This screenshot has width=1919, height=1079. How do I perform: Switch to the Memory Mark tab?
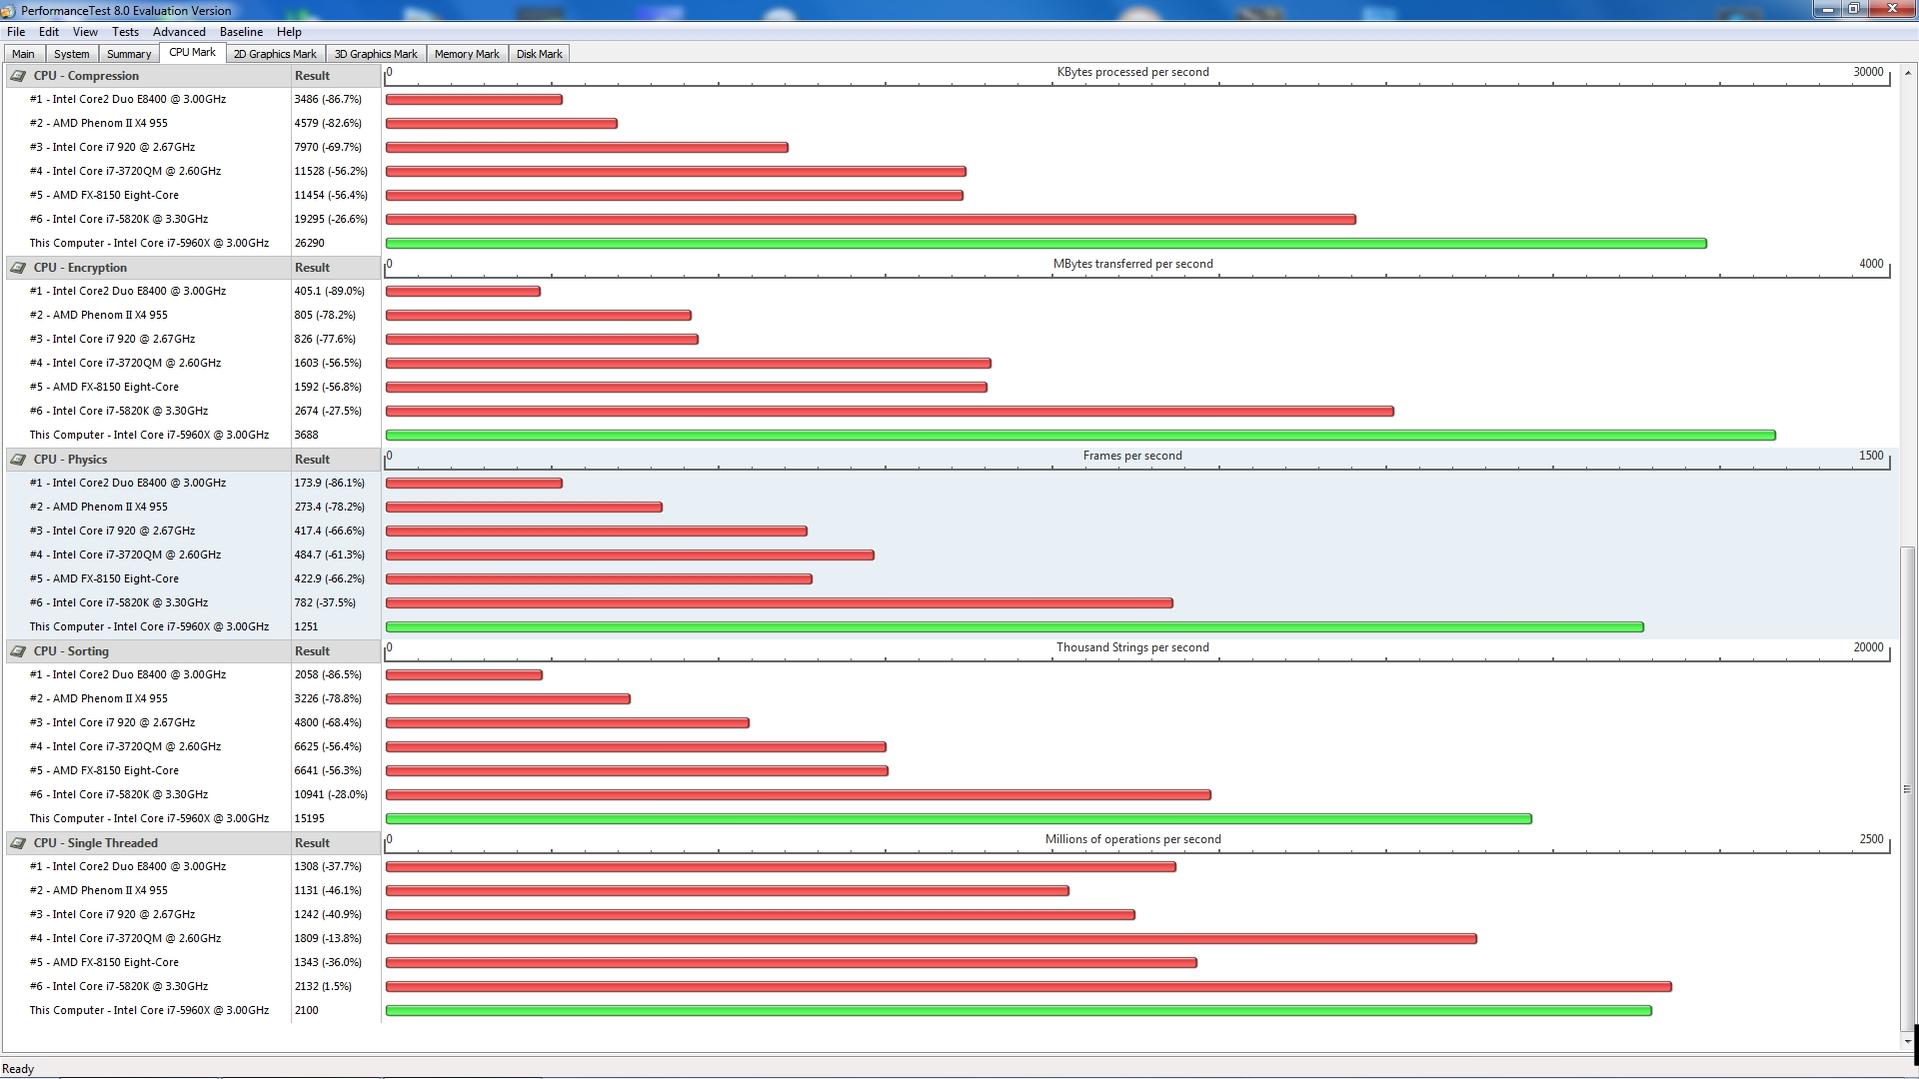[x=467, y=54]
